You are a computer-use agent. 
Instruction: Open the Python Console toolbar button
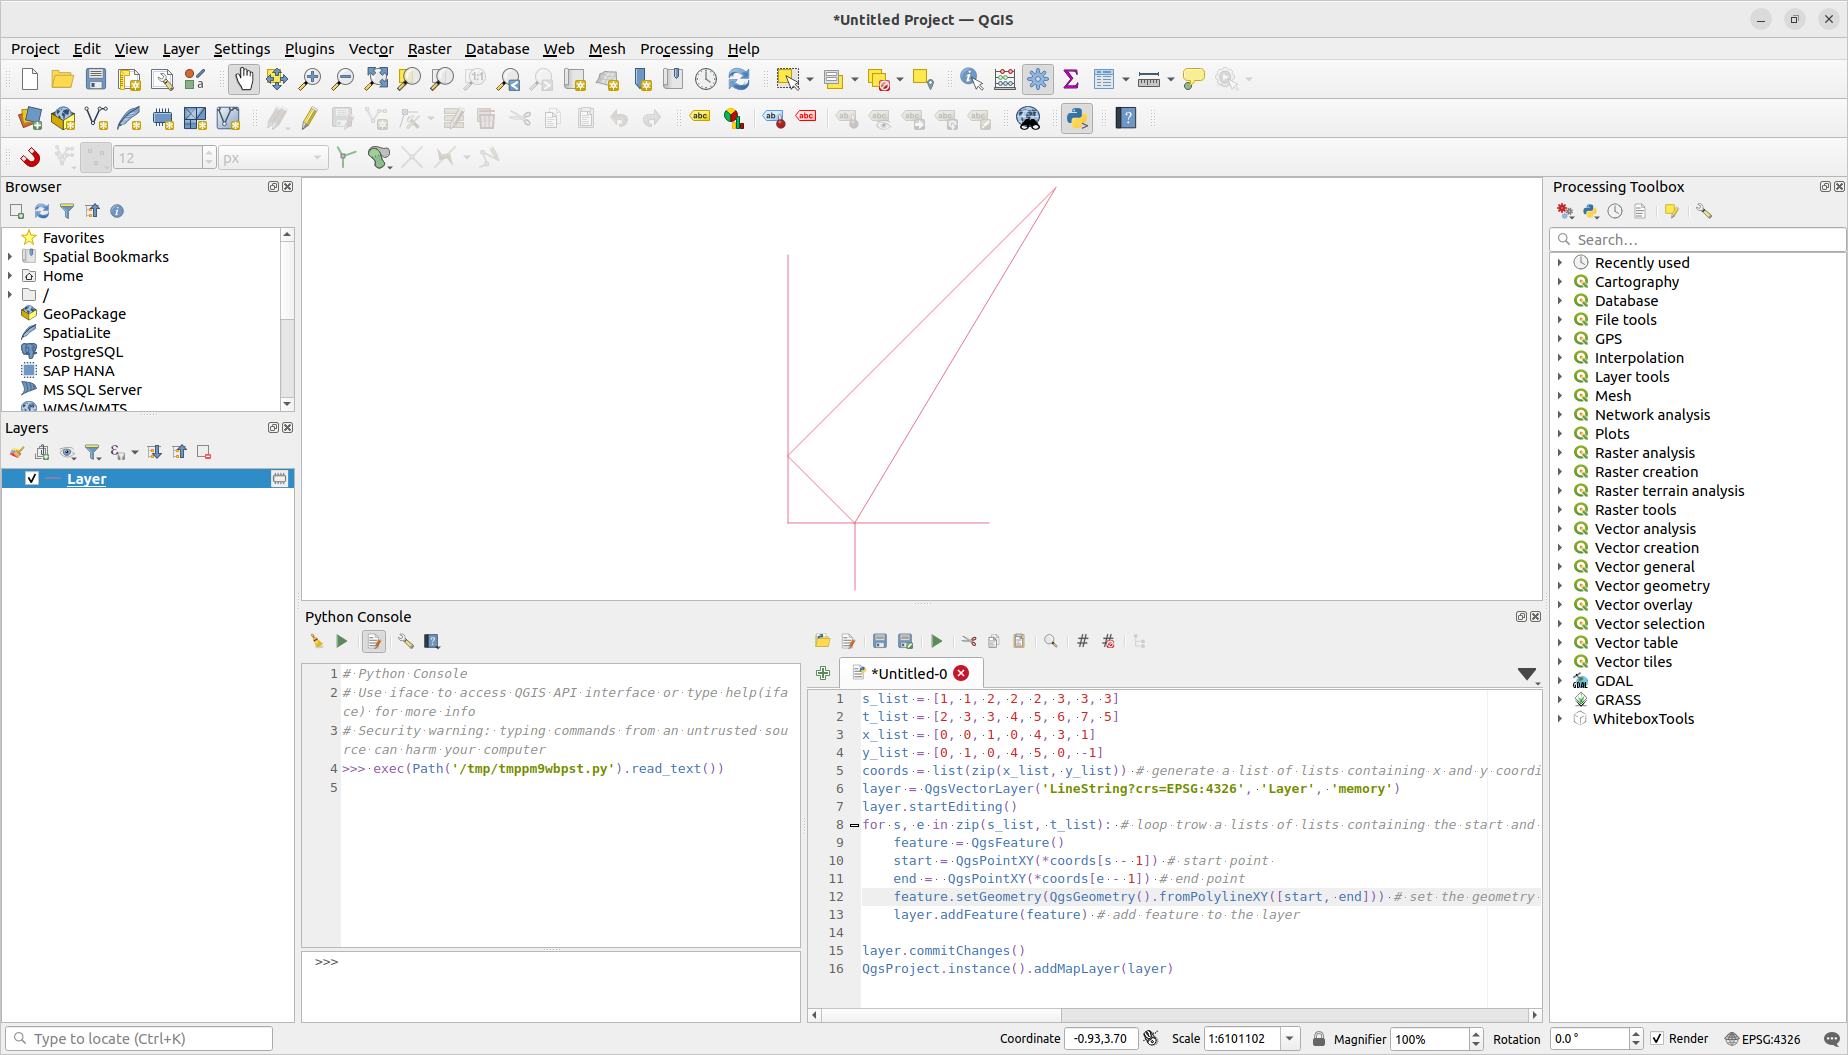(x=1077, y=118)
